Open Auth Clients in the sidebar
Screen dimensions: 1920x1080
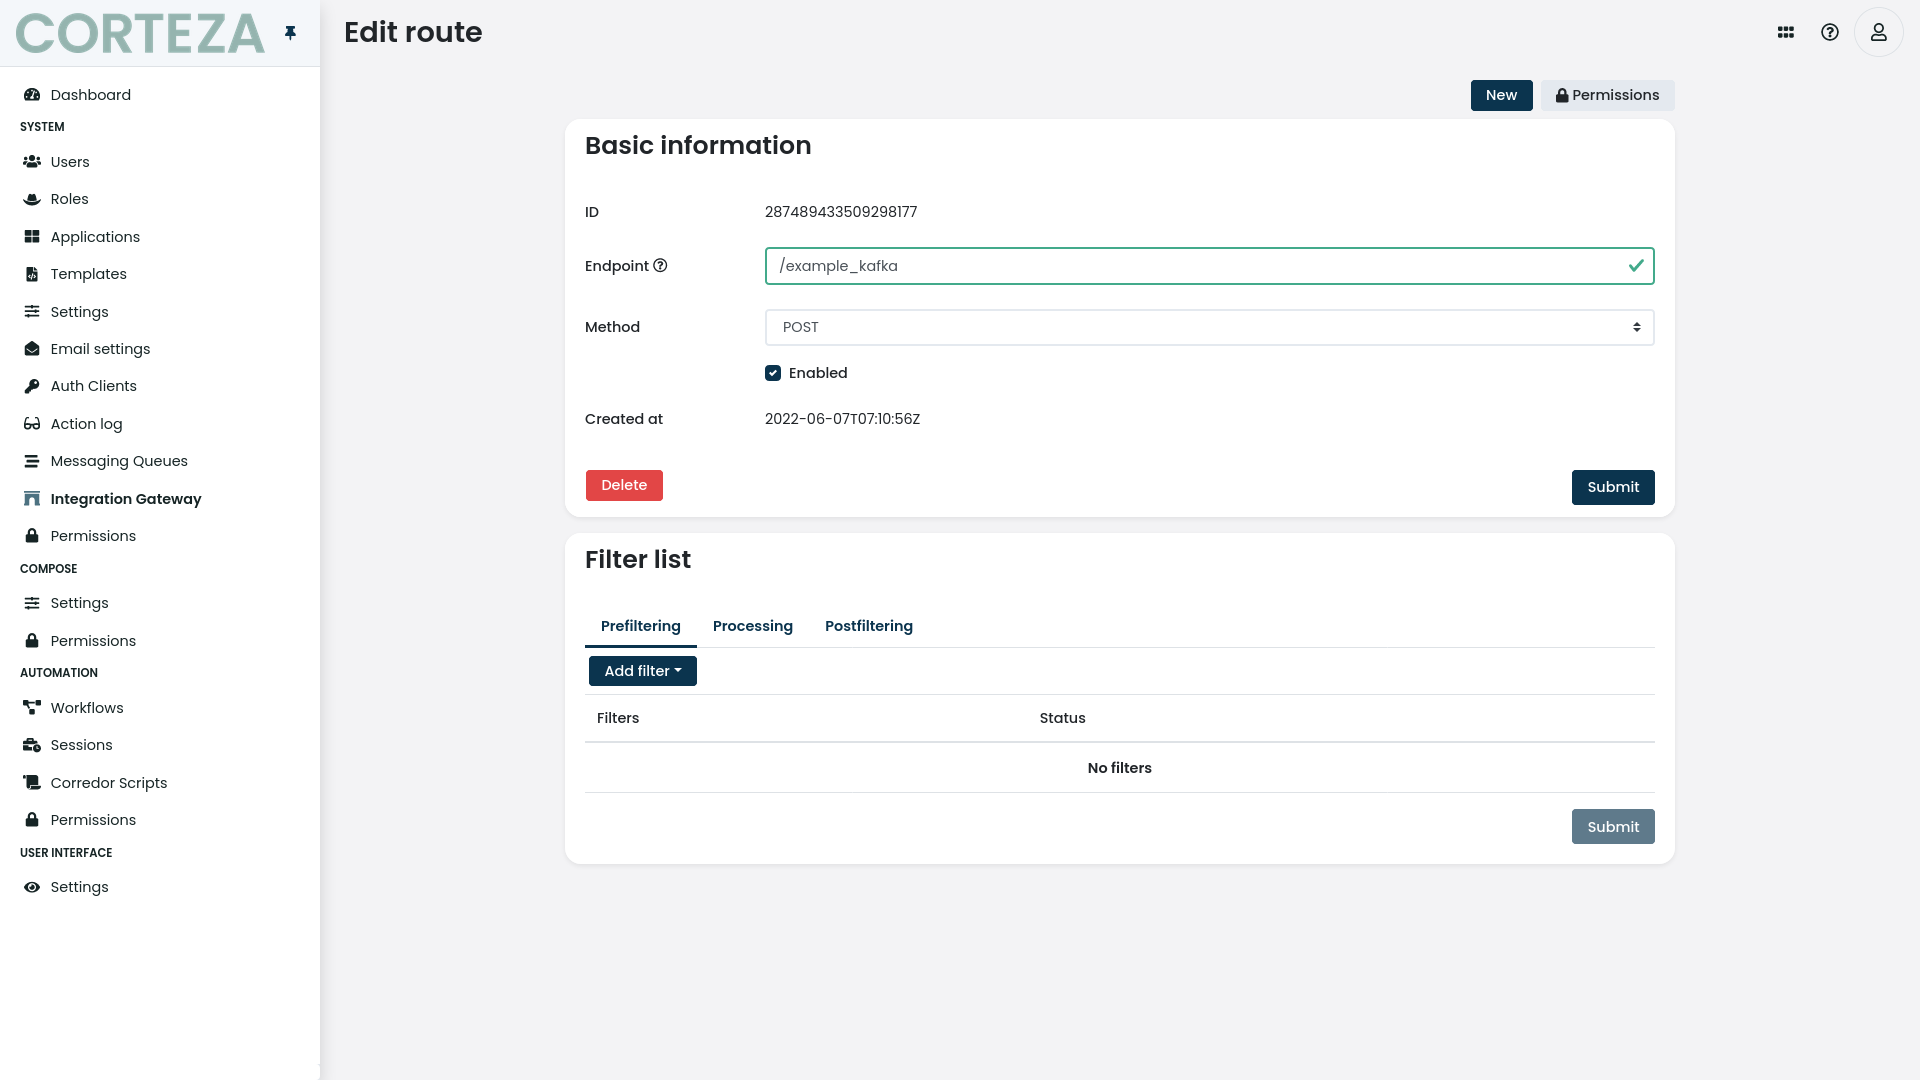[x=93, y=386]
